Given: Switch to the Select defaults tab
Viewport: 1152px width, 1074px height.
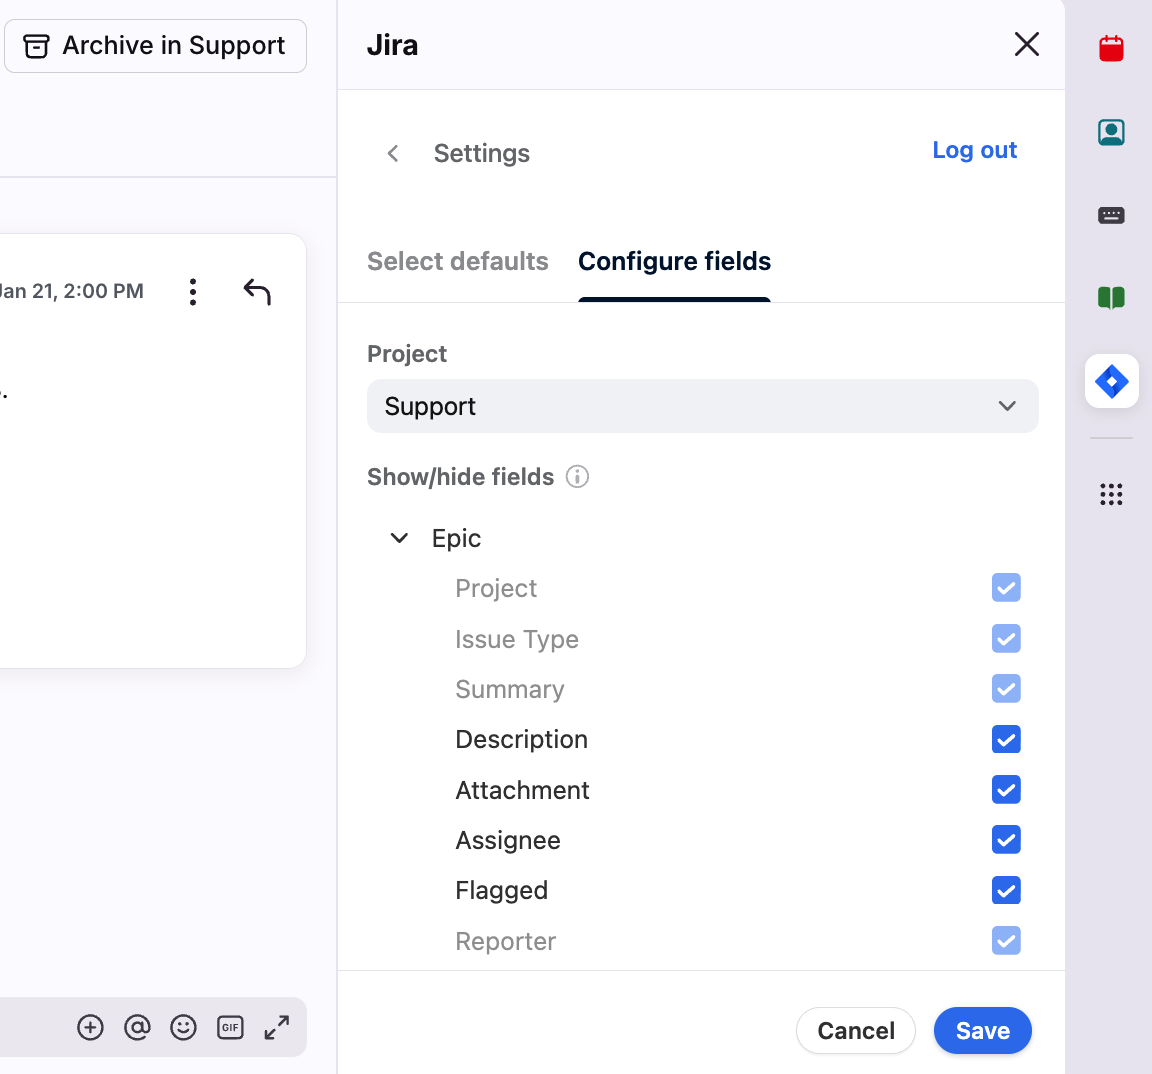Looking at the screenshot, I should [x=458, y=261].
